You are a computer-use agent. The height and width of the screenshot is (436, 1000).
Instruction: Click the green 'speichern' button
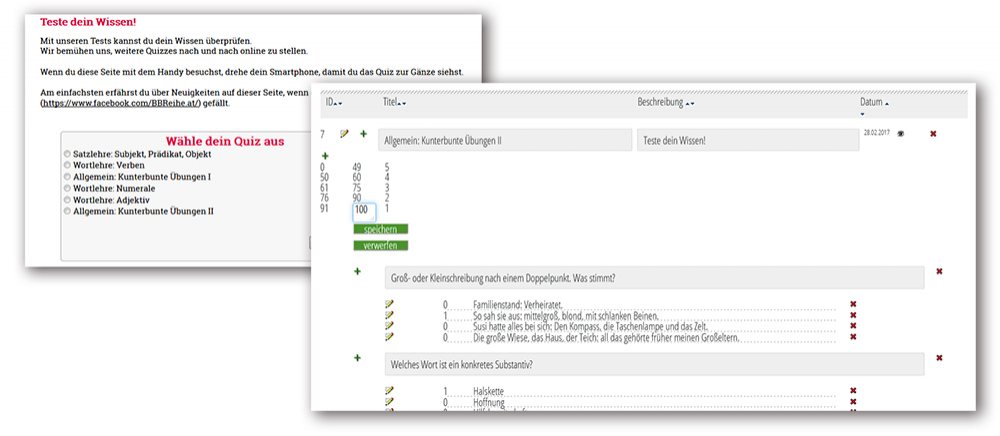click(x=380, y=229)
